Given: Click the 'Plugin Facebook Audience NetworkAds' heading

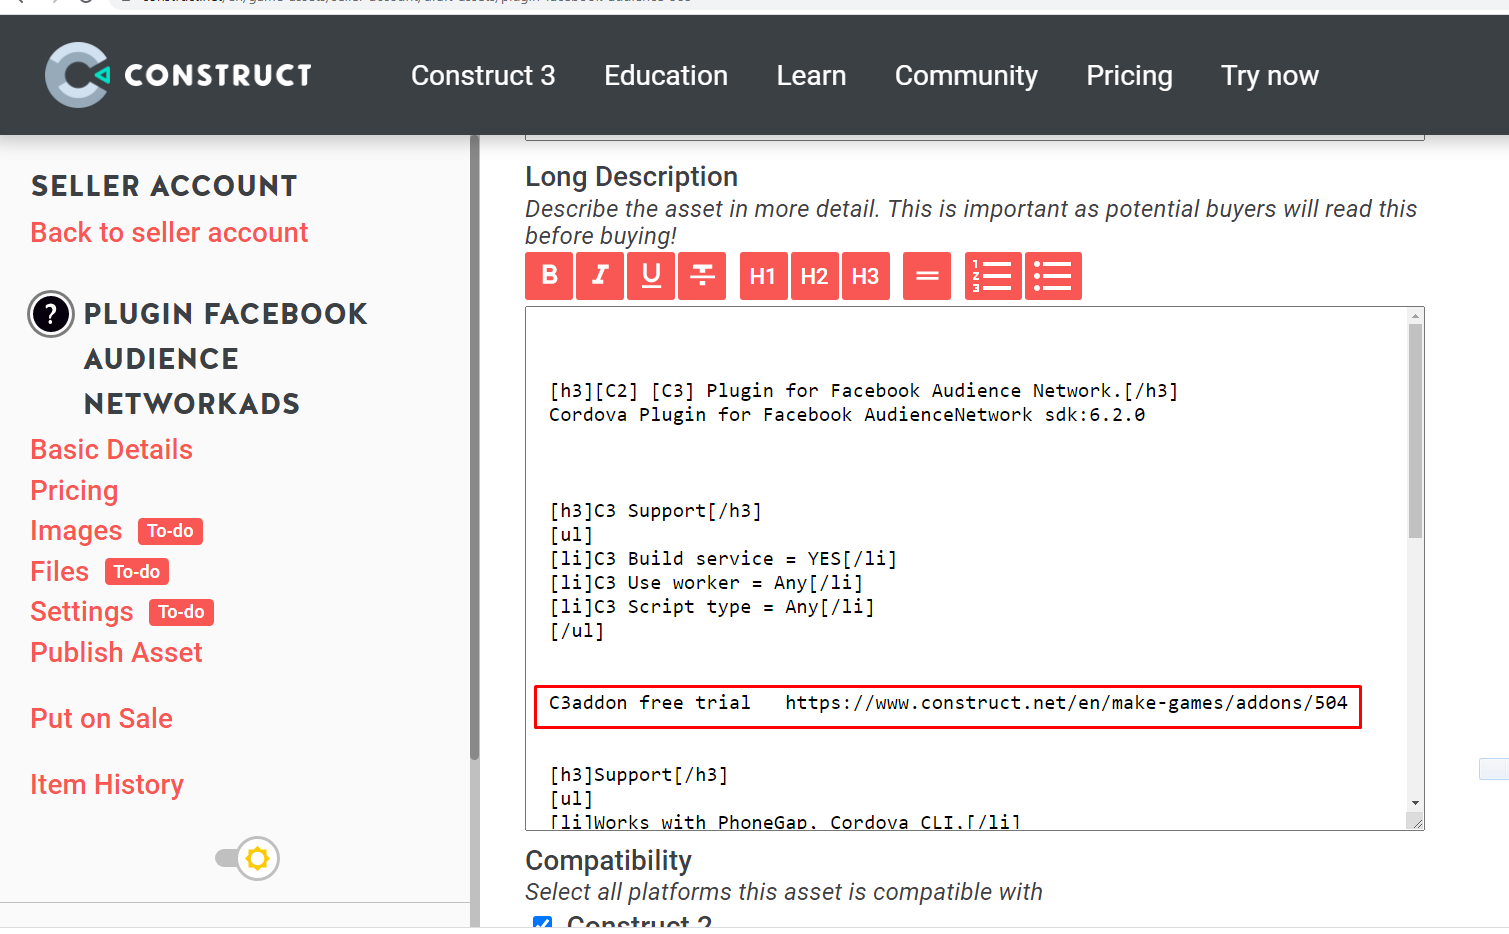Looking at the screenshot, I should (226, 359).
